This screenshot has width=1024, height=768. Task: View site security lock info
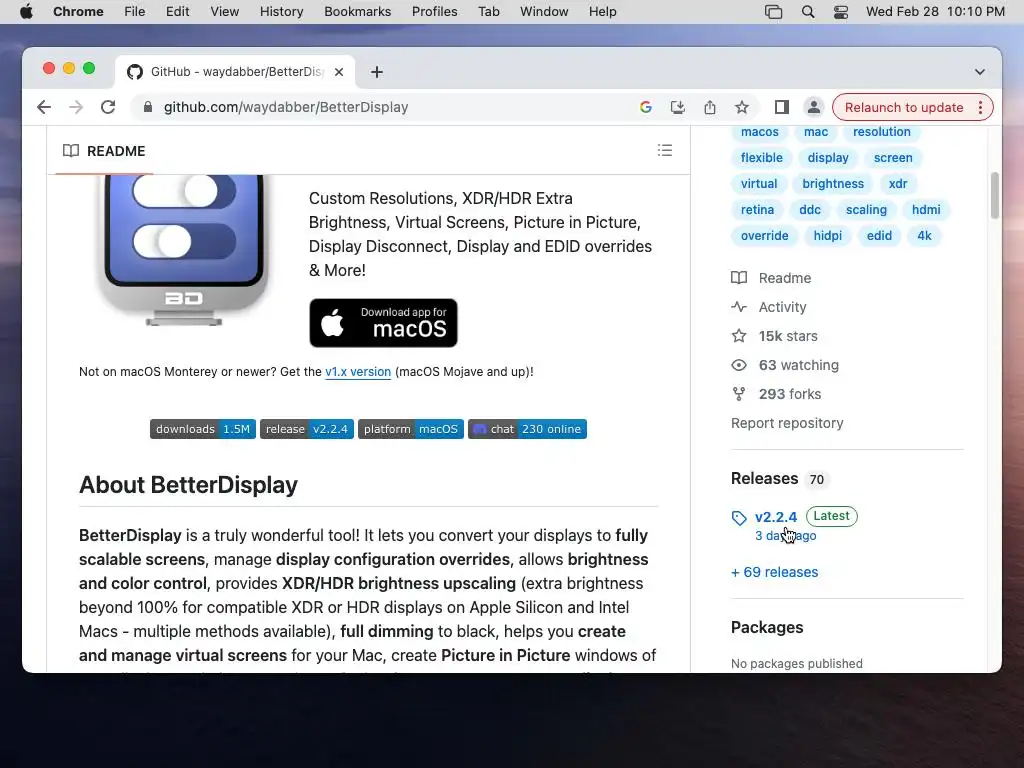[148, 107]
